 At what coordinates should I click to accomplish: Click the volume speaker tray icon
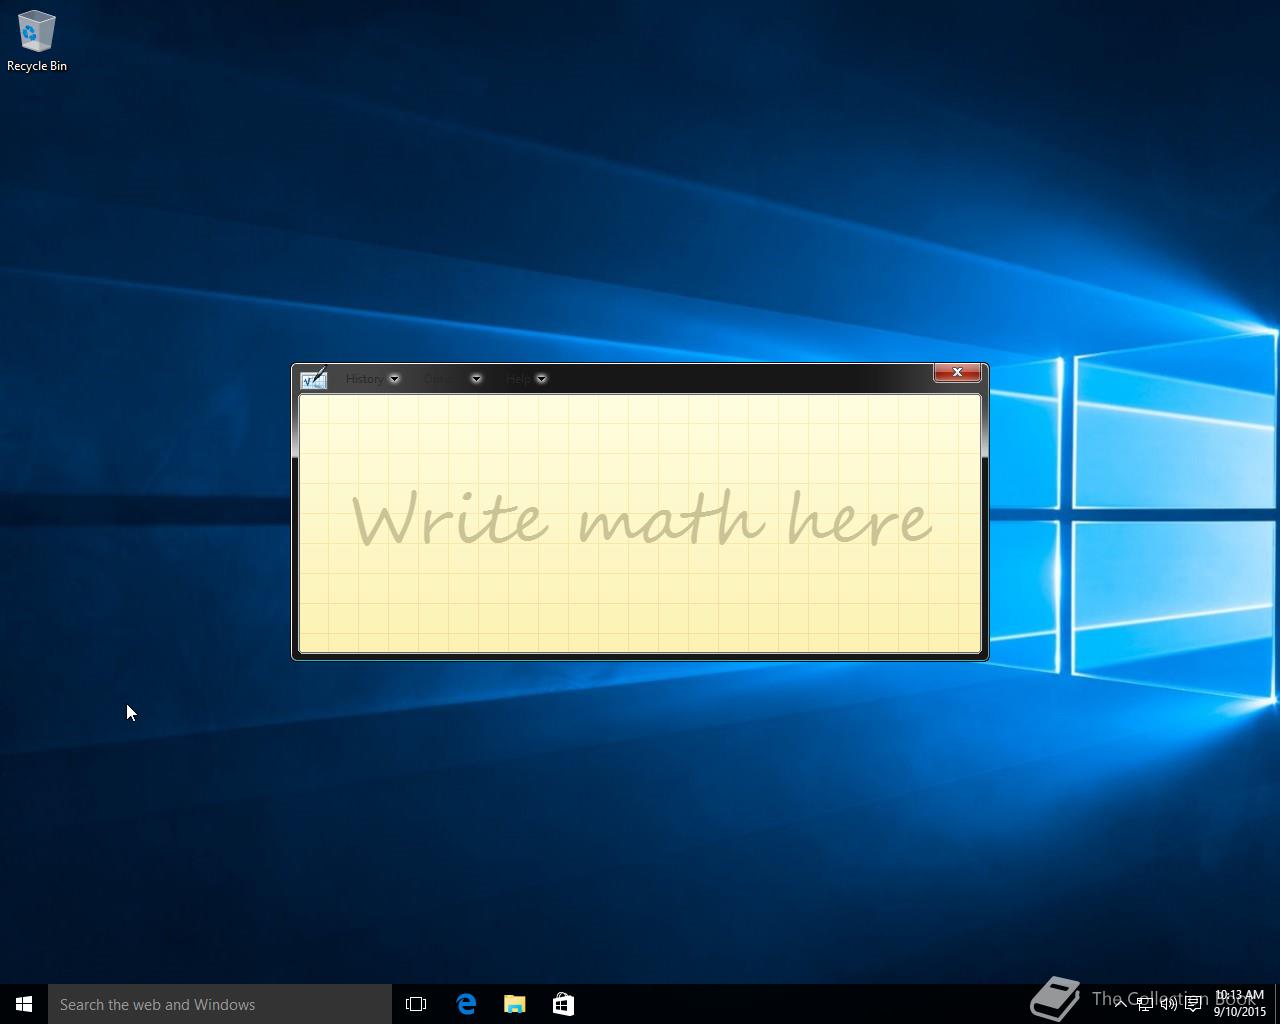(x=1168, y=1004)
